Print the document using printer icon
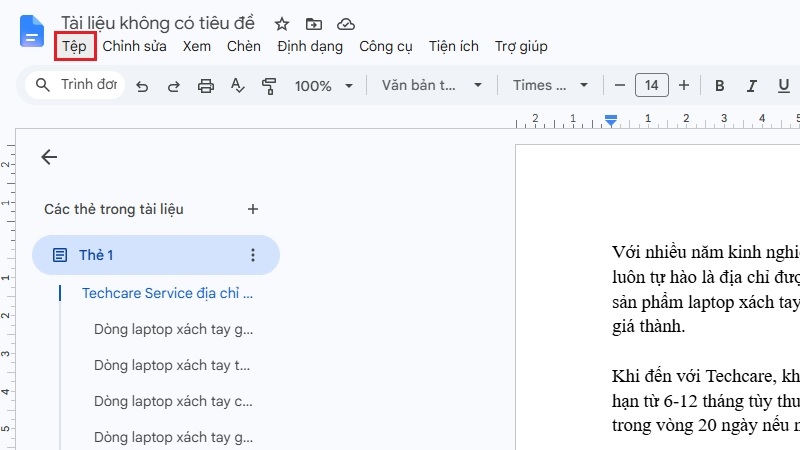Image resolution: width=800 pixels, height=450 pixels. 206,86
